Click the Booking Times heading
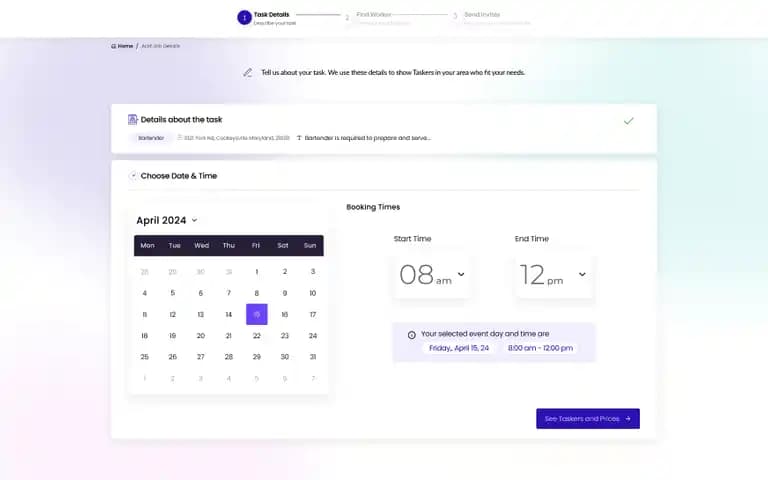This screenshot has width=768, height=480. coord(373,207)
